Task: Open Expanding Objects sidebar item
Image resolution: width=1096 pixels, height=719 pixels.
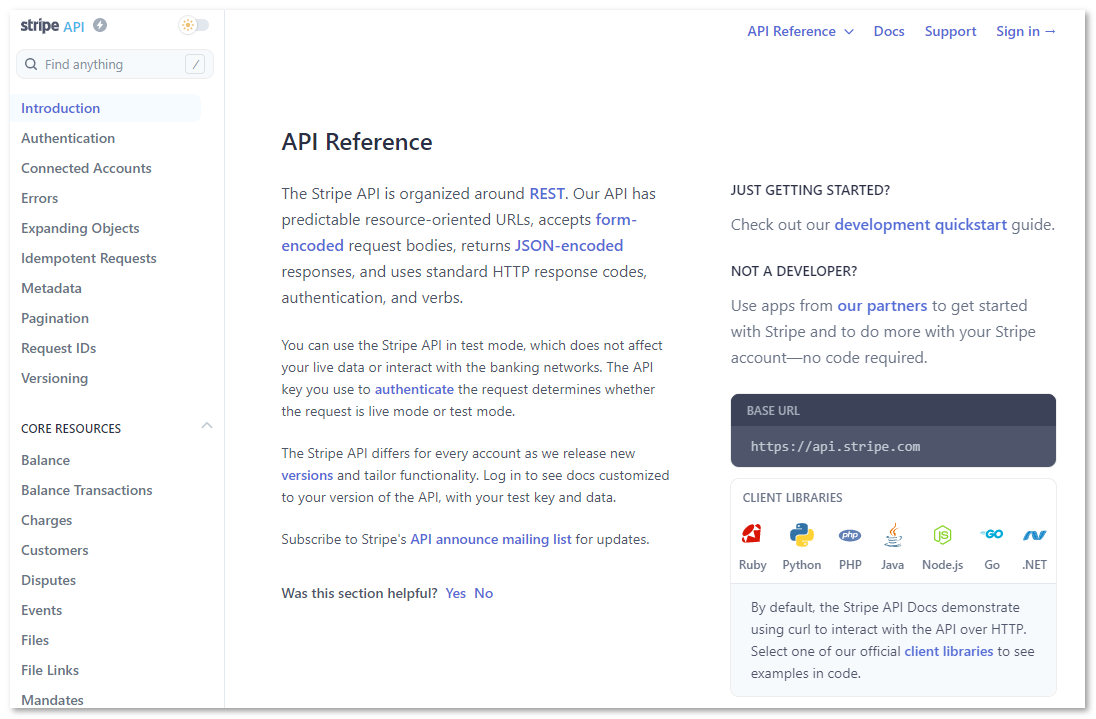Action: click(x=80, y=228)
